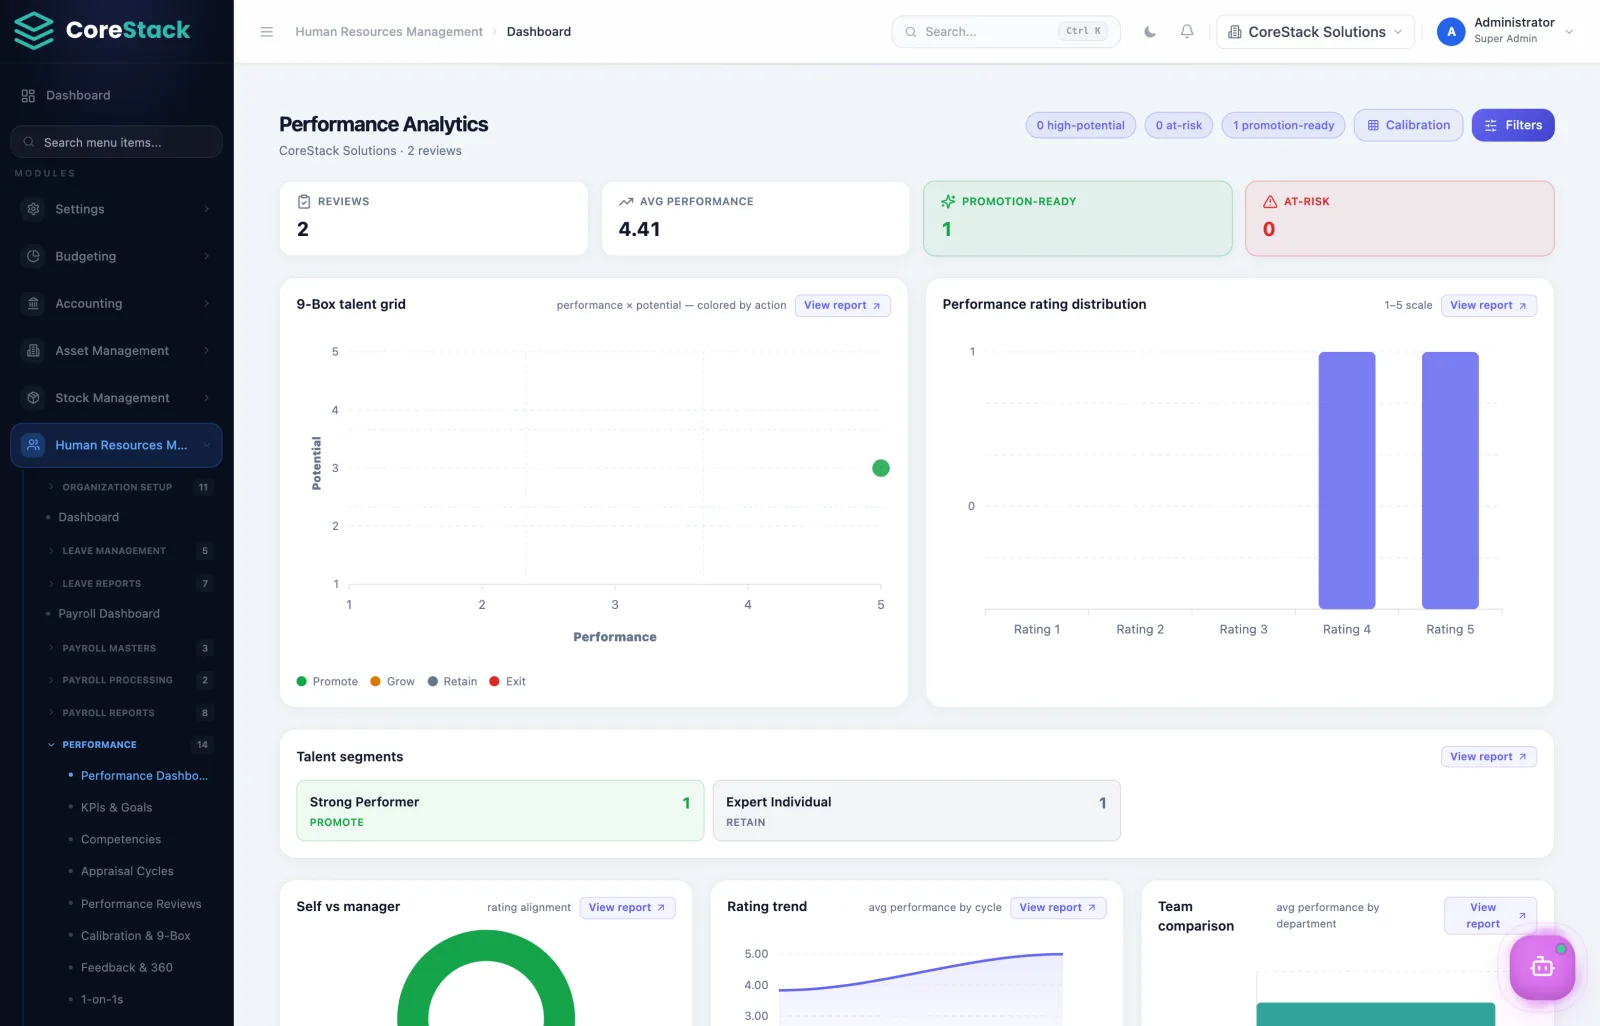Screen dimensions: 1600x1026
Task: Expand the Payroll Masters section
Action: point(129,648)
